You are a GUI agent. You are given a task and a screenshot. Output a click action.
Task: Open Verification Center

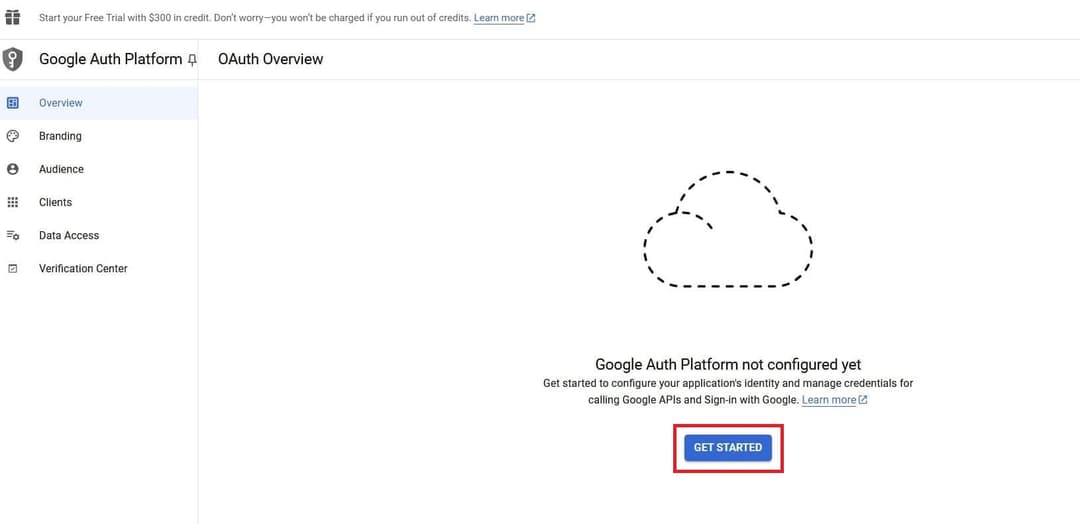(x=83, y=268)
